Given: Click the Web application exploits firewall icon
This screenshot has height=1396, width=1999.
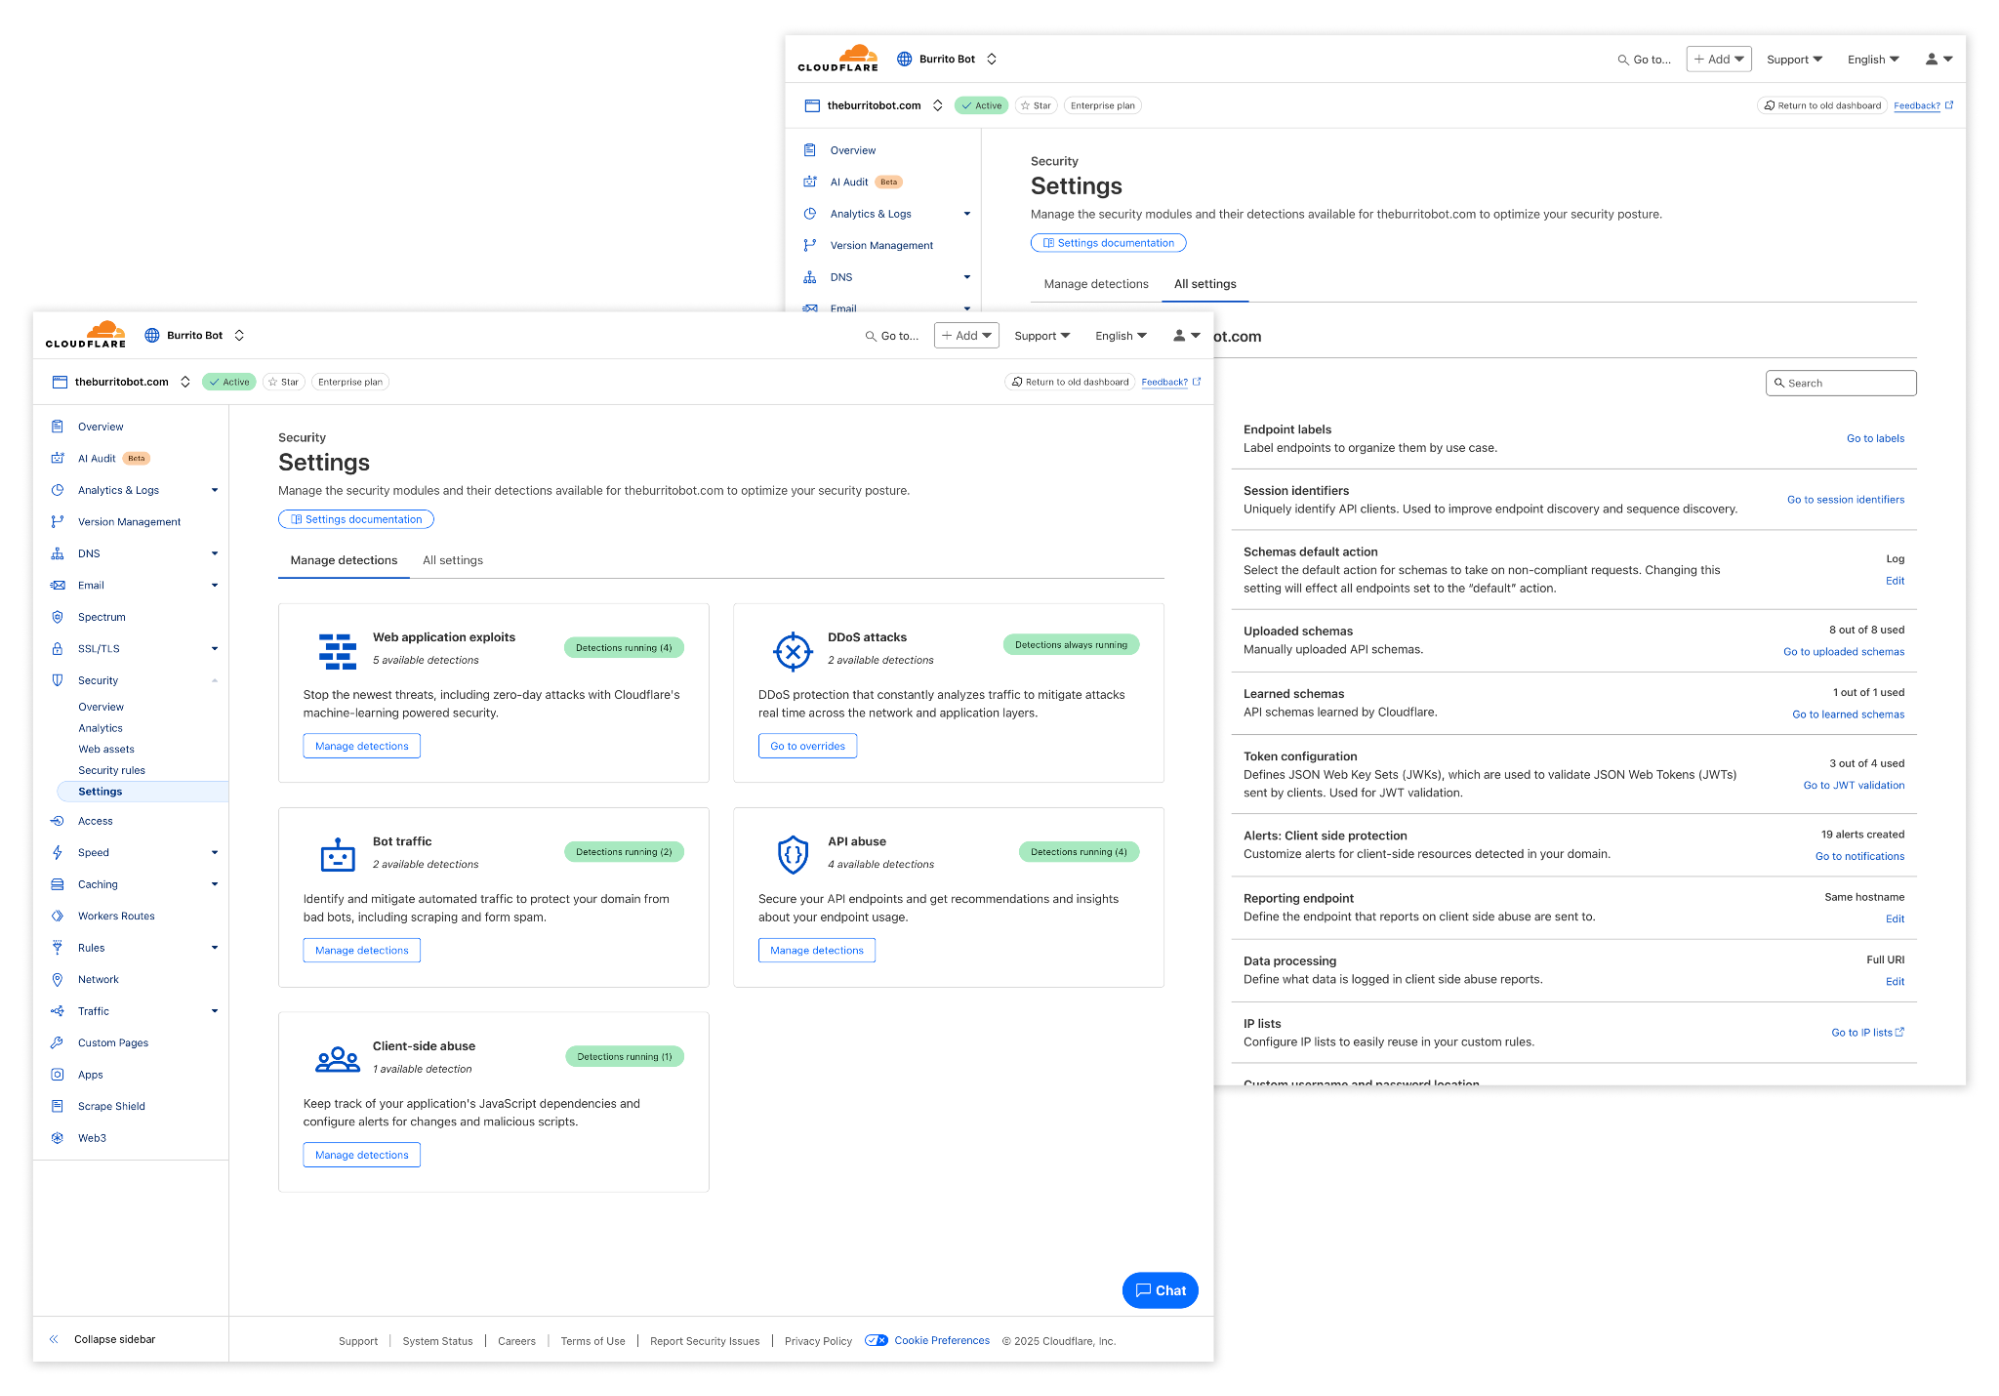Looking at the screenshot, I should tap(337, 651).
